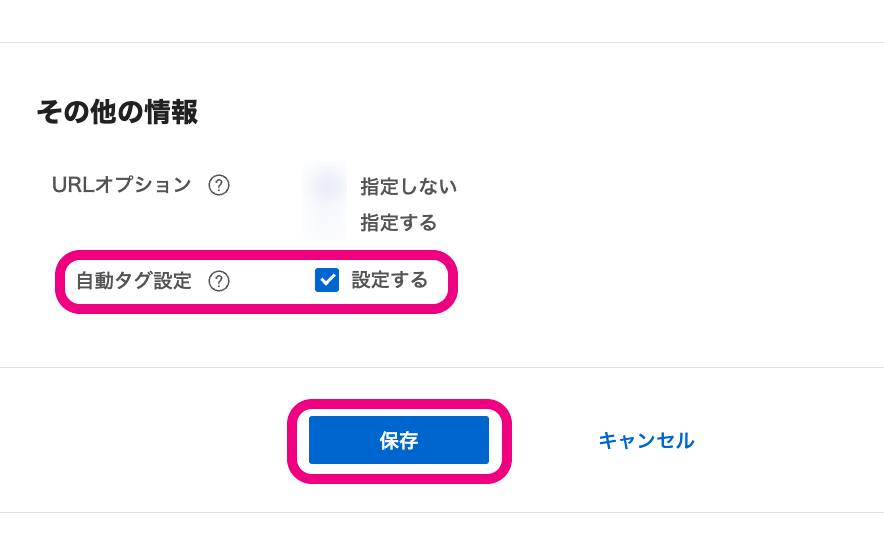
Task: Tap the circled question mark after 自動タグ設定
Action: coord(219,281)
